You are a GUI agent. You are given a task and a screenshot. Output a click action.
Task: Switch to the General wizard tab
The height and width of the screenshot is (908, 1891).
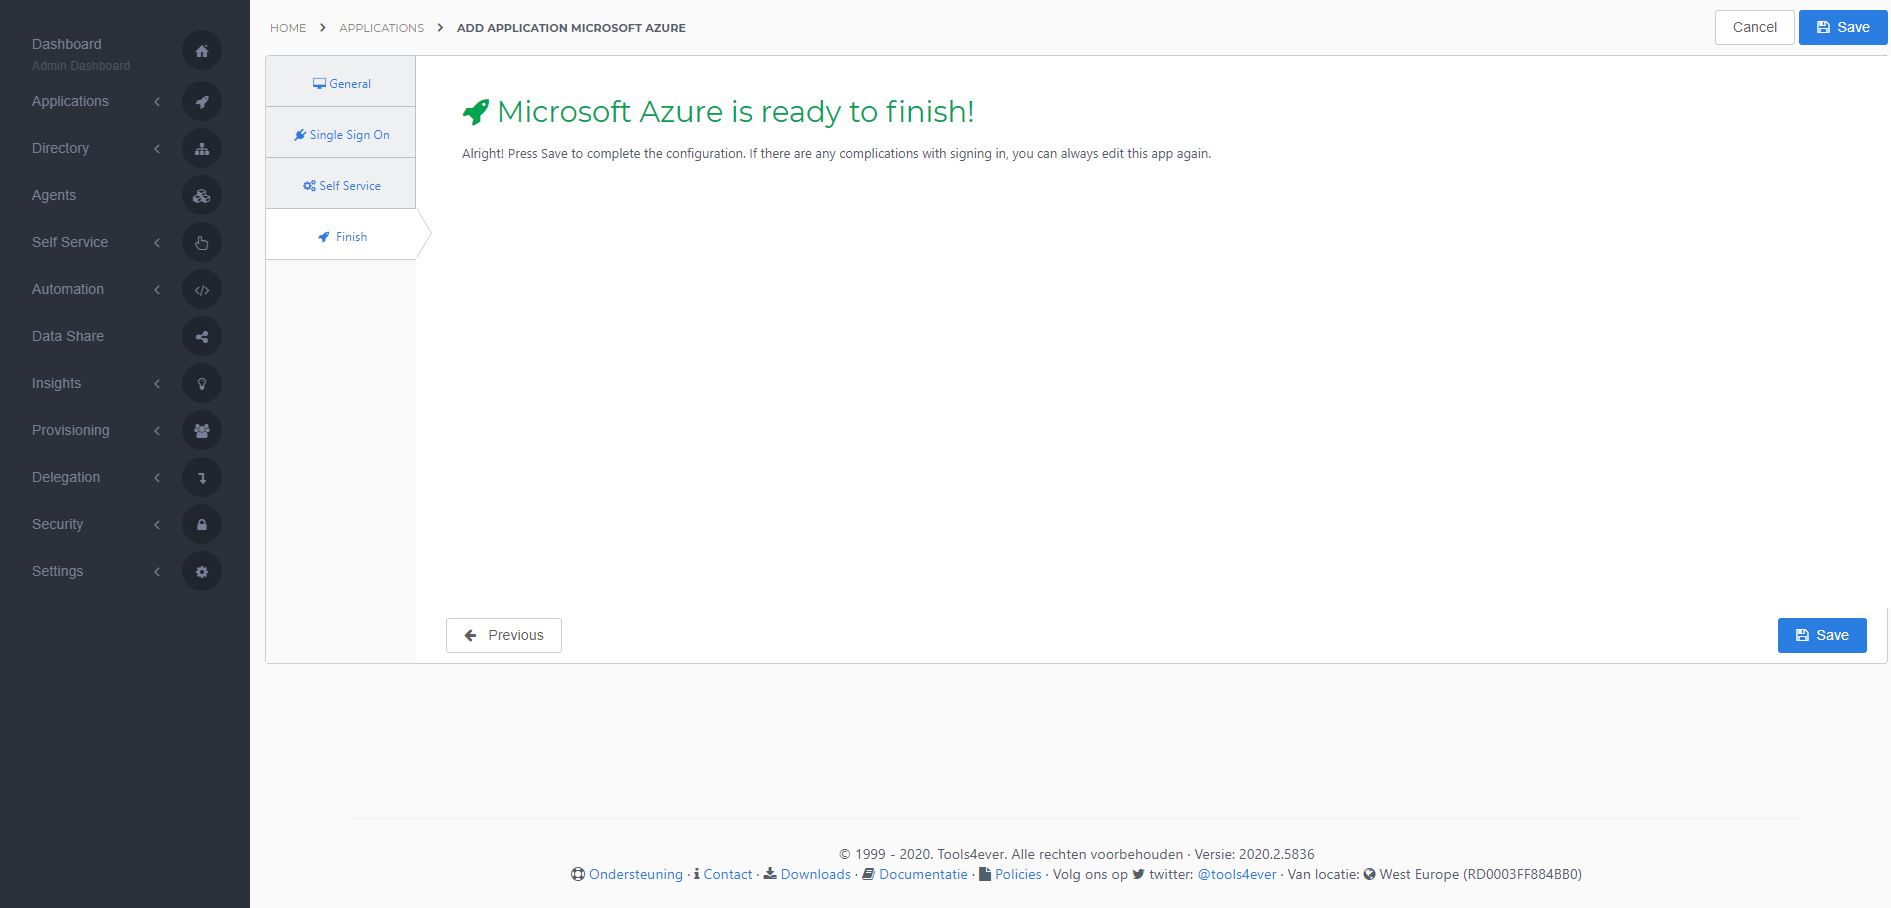(341, 83)
